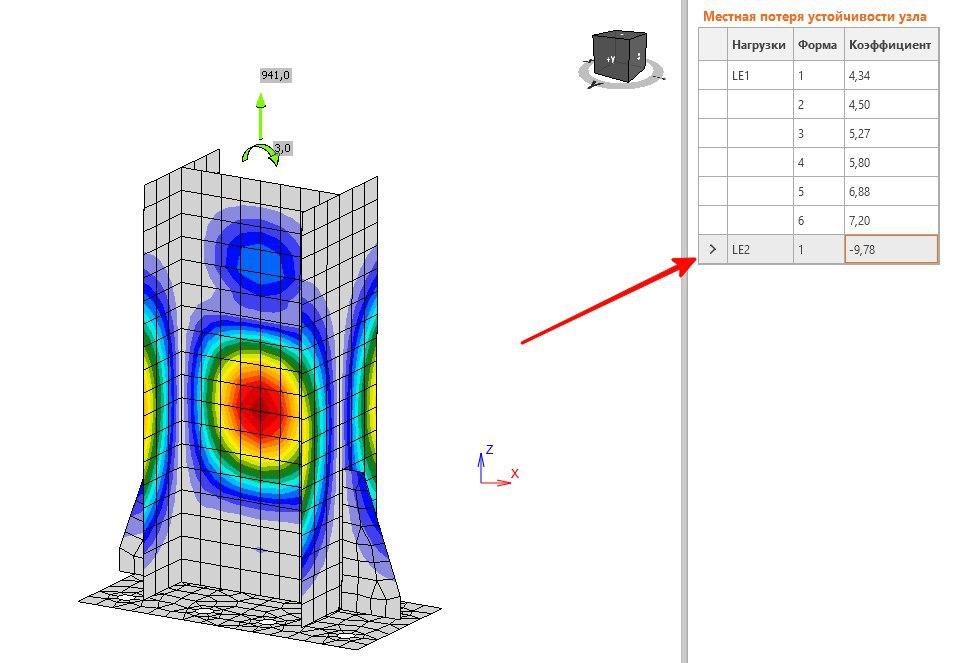This screenshot has height=663, width=955.
Task: Select the LE1 load cell
Action: [760, 75]
